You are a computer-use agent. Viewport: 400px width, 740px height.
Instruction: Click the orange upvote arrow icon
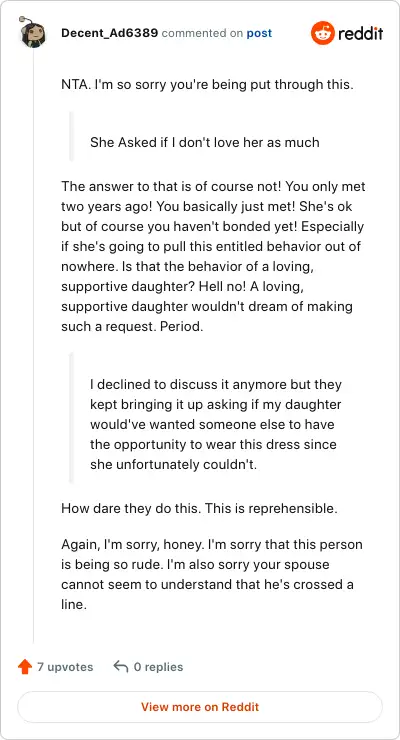25,667
